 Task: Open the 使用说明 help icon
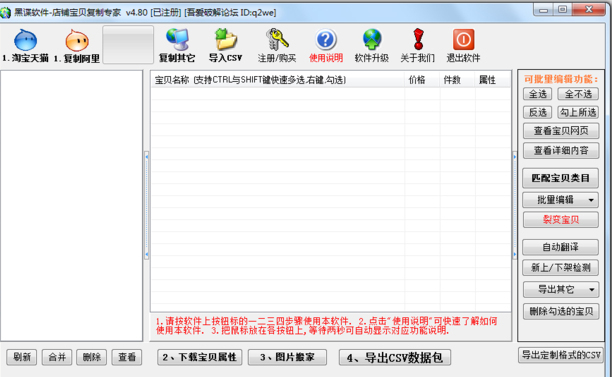[326, 39]
